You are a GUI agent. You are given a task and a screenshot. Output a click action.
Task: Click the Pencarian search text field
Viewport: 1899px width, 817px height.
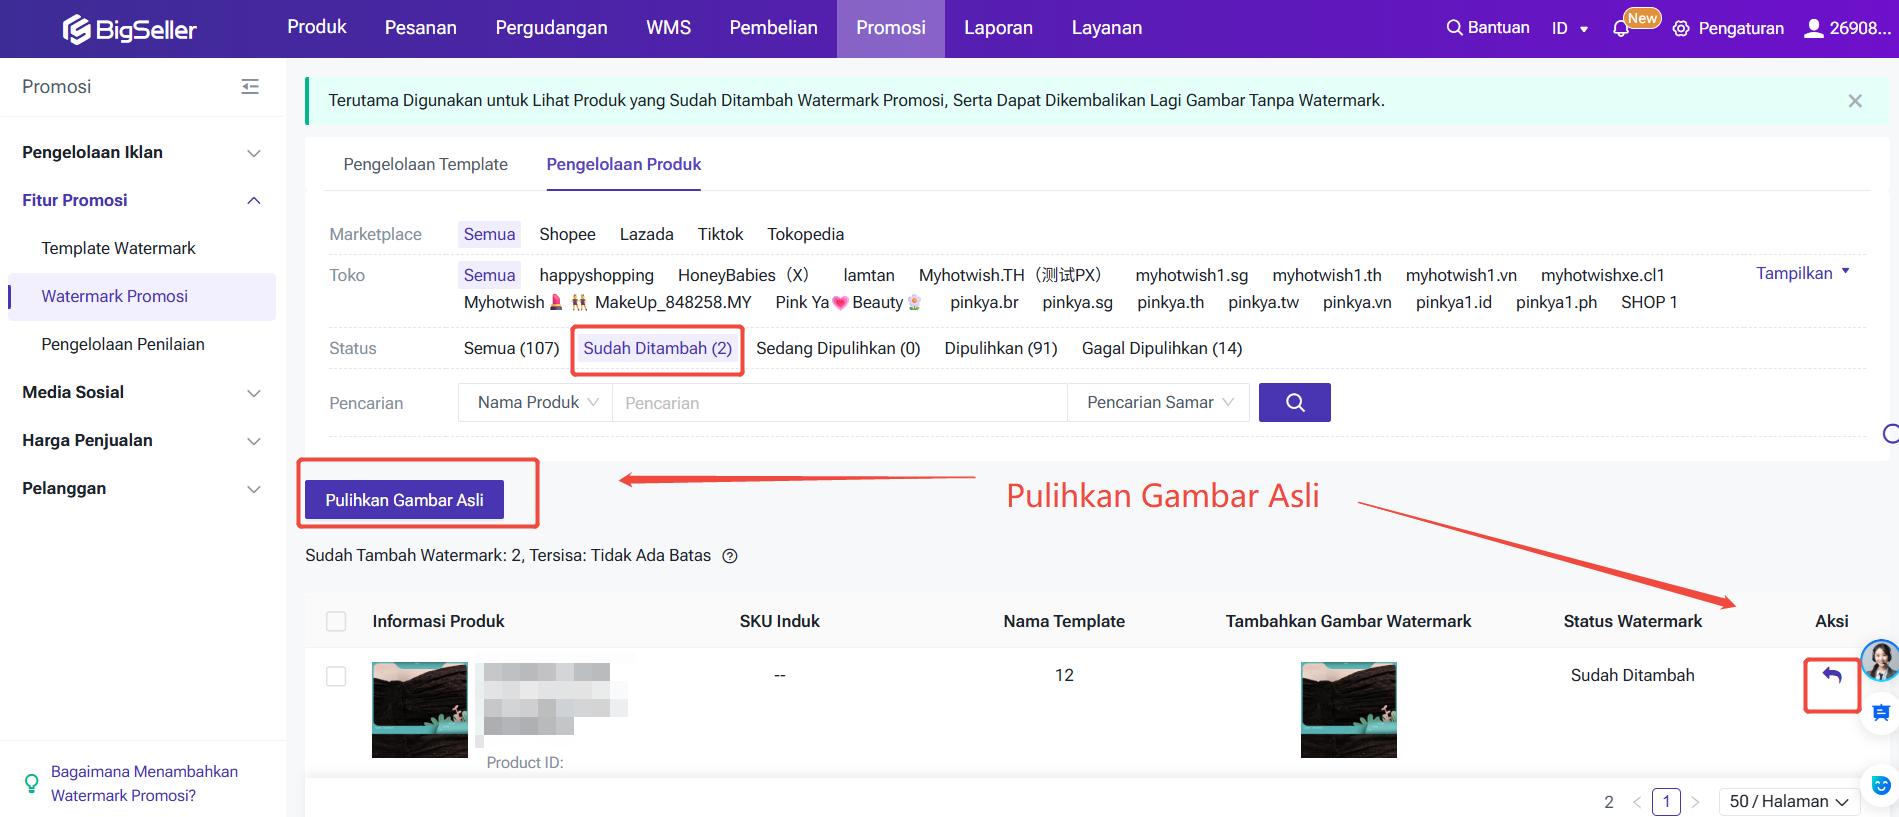838,402
